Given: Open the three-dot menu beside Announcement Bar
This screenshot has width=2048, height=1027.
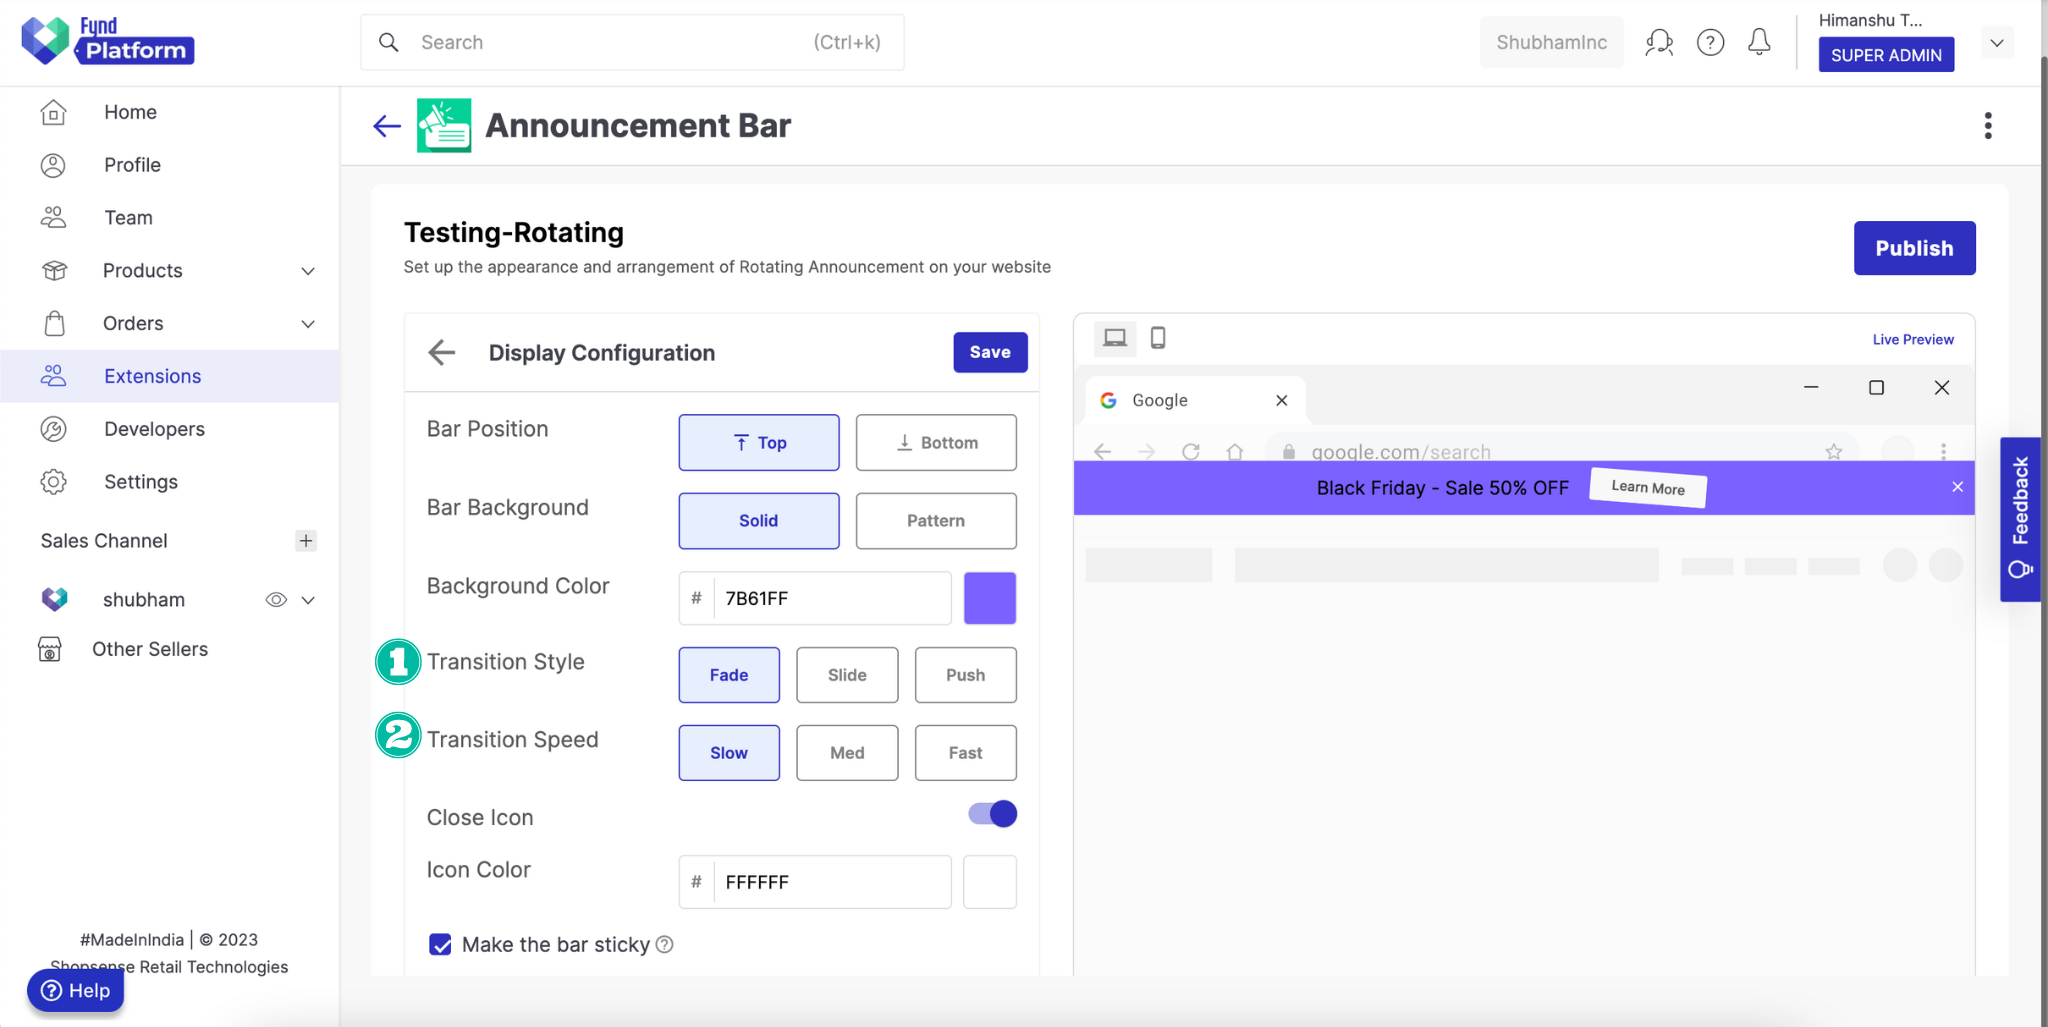Looking at the screenshot, I should [x=1987, y=125].
